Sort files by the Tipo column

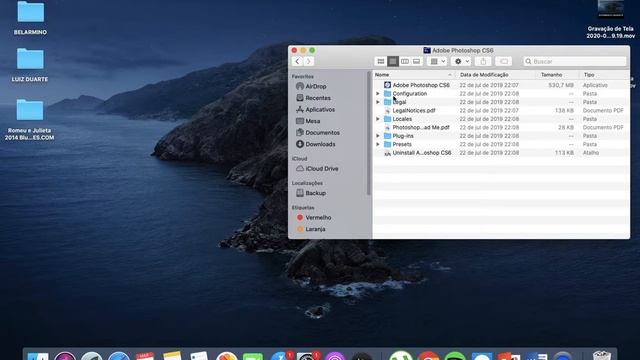pyautogui.click(x=604, y=75)
